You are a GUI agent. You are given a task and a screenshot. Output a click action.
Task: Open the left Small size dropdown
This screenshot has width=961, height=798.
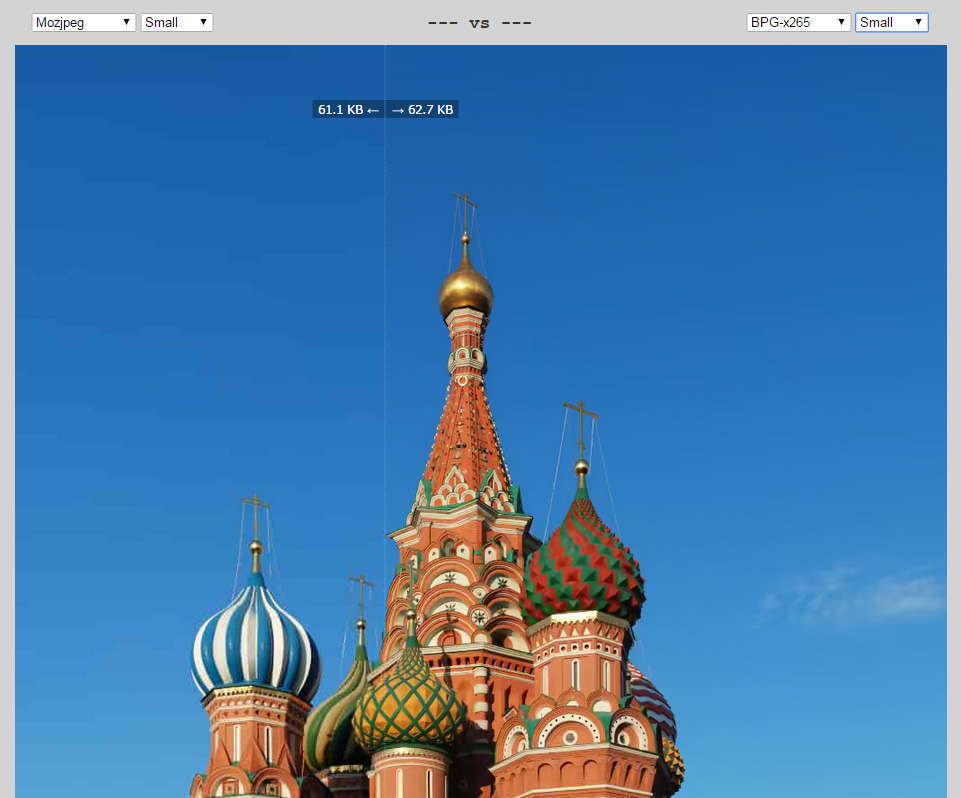click(177, 23)
